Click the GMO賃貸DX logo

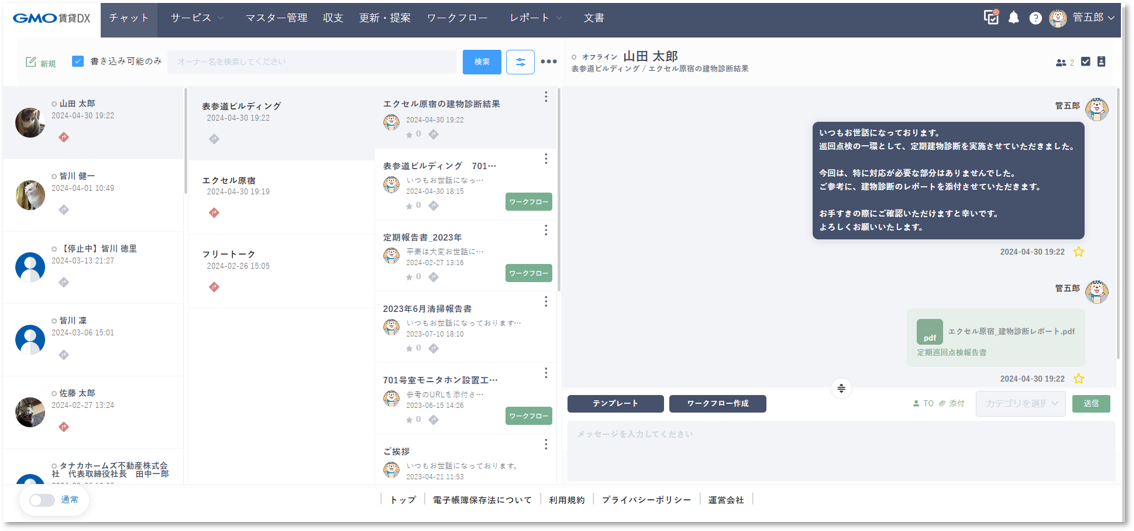tap(51, 18)
